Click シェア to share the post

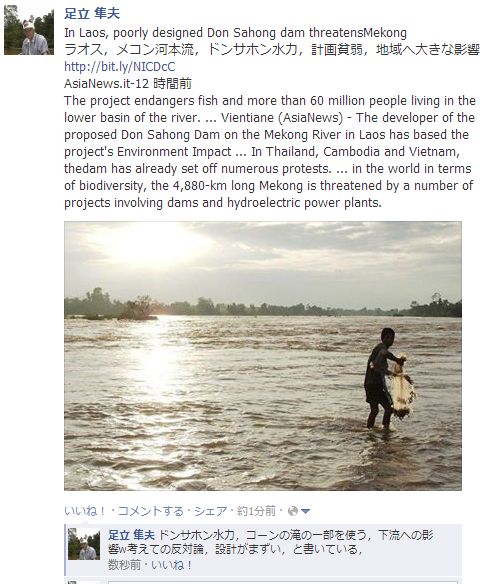coord(210,511)
